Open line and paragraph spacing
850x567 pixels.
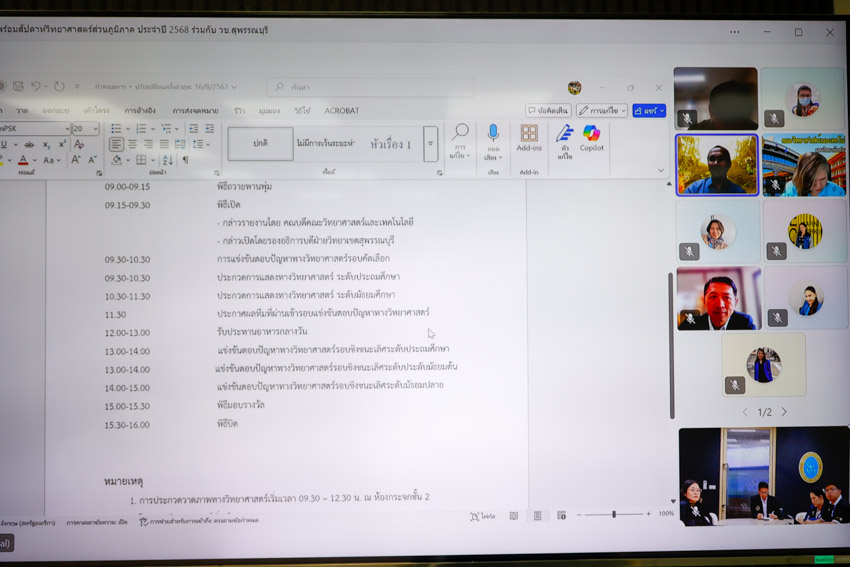pos(197,144)
